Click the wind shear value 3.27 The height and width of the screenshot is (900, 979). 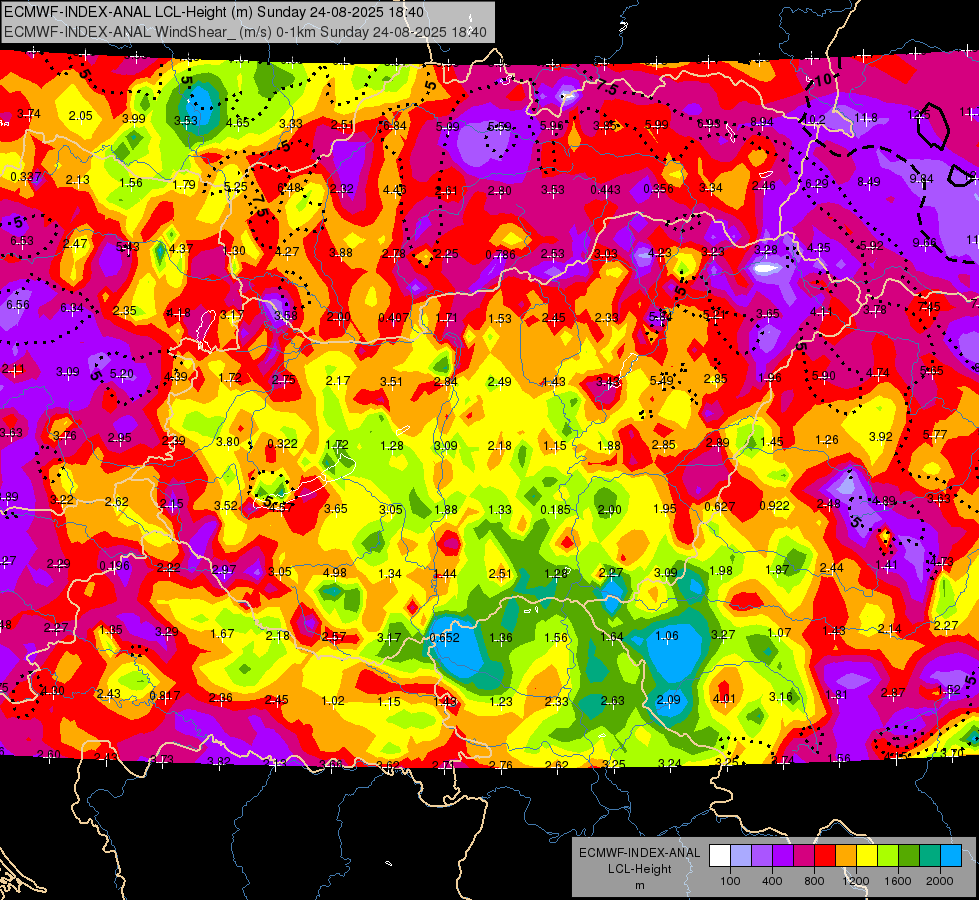(723, 635)
